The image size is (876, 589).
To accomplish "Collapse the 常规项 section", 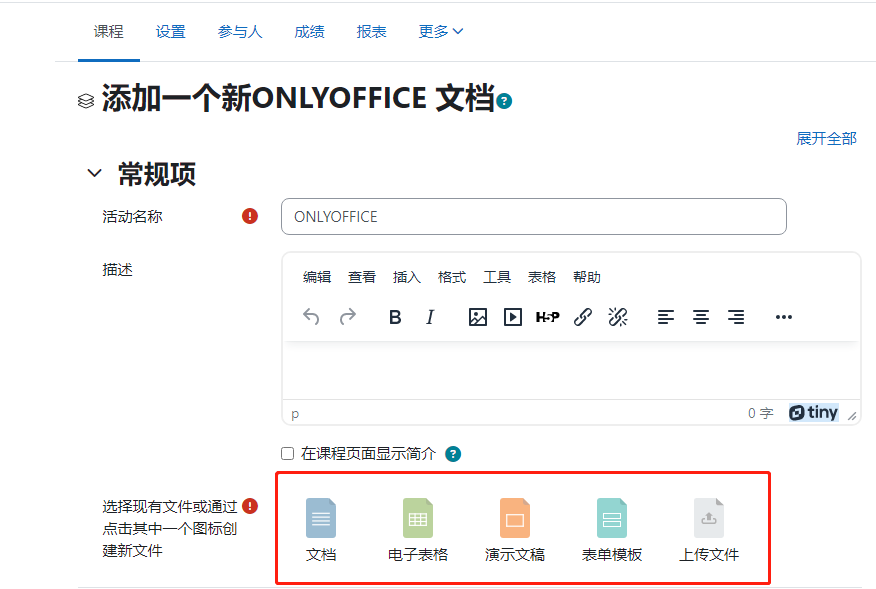I will [94, 173].
